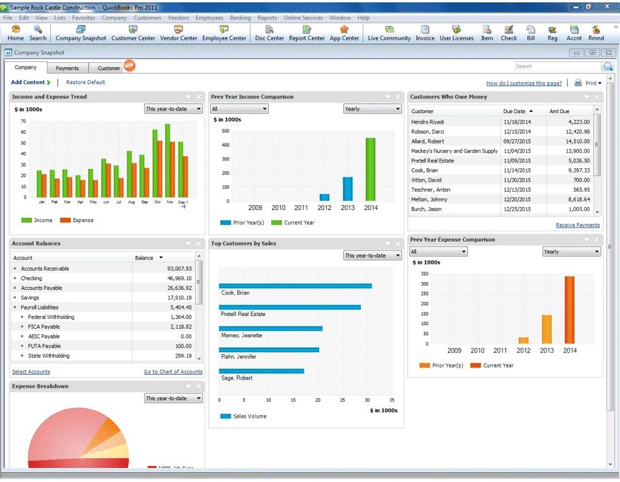This screenshot has height=482, width=620.
Task: Open Income and Expense Trend period dropdown
Action: coord(174,109)
